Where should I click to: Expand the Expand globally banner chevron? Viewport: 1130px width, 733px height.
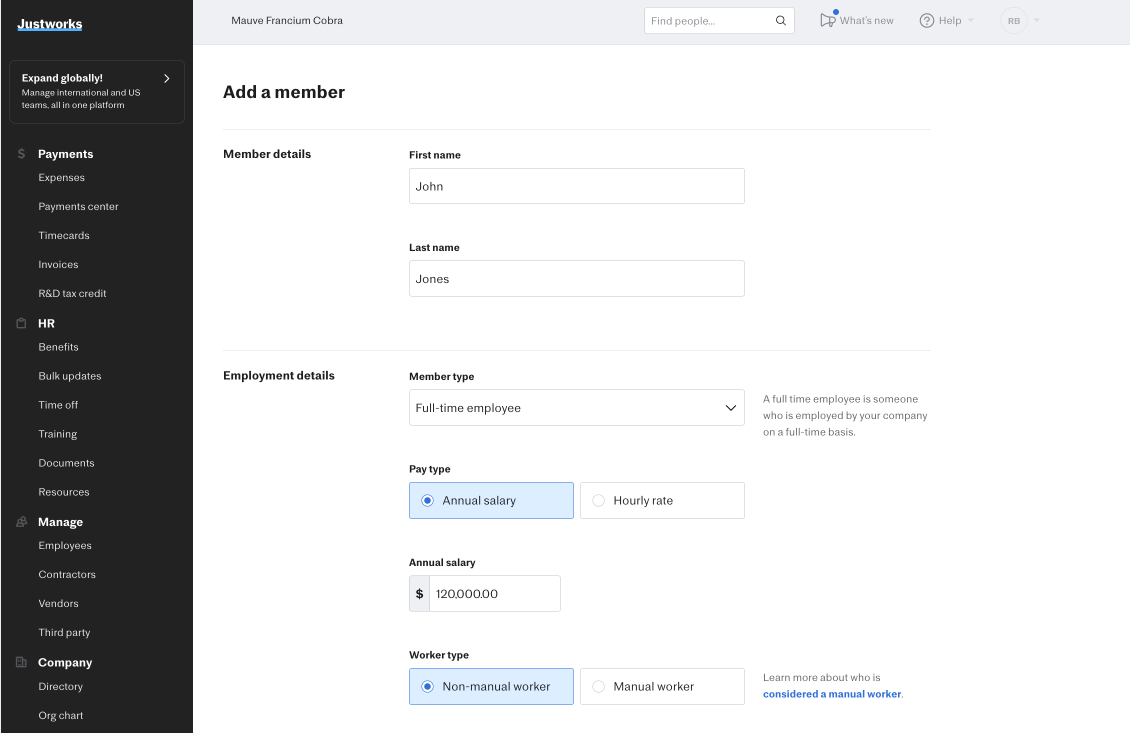pos(166,78)
